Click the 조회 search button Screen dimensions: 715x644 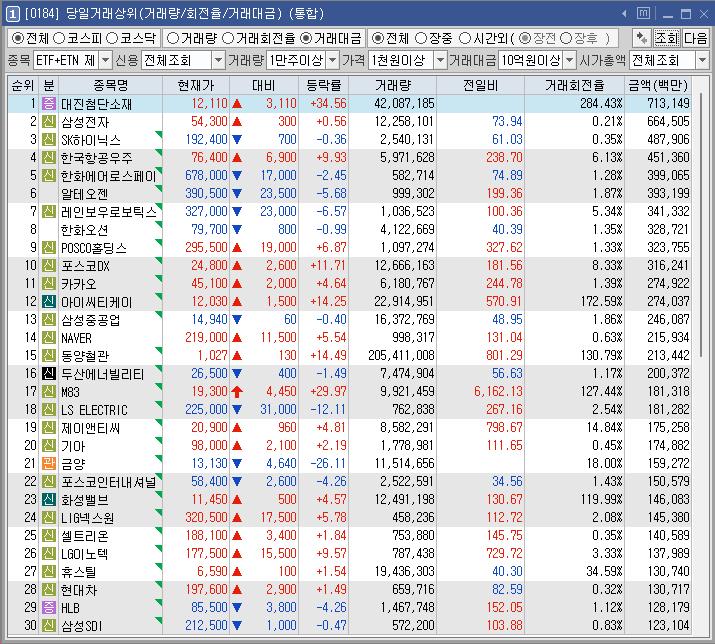coord(666,38)
